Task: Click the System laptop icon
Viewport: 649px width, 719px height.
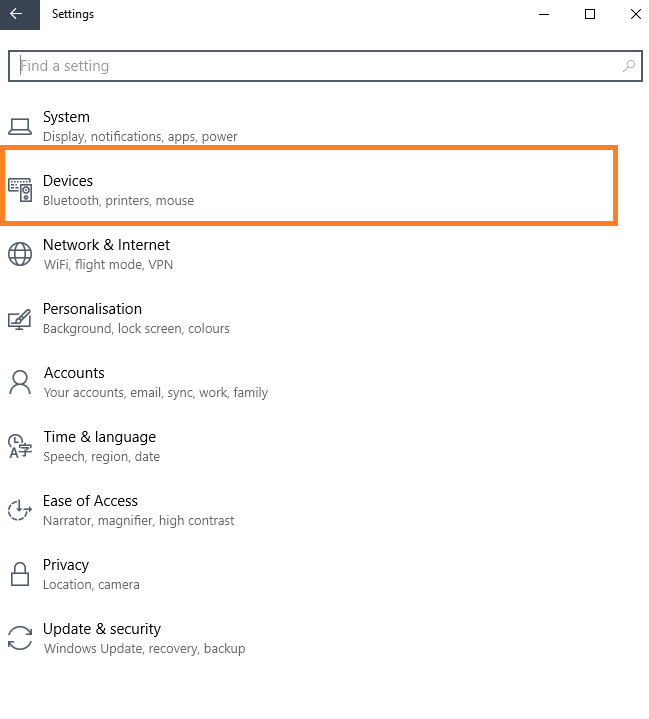Action: pyautogui.click(x=20, y=126)
